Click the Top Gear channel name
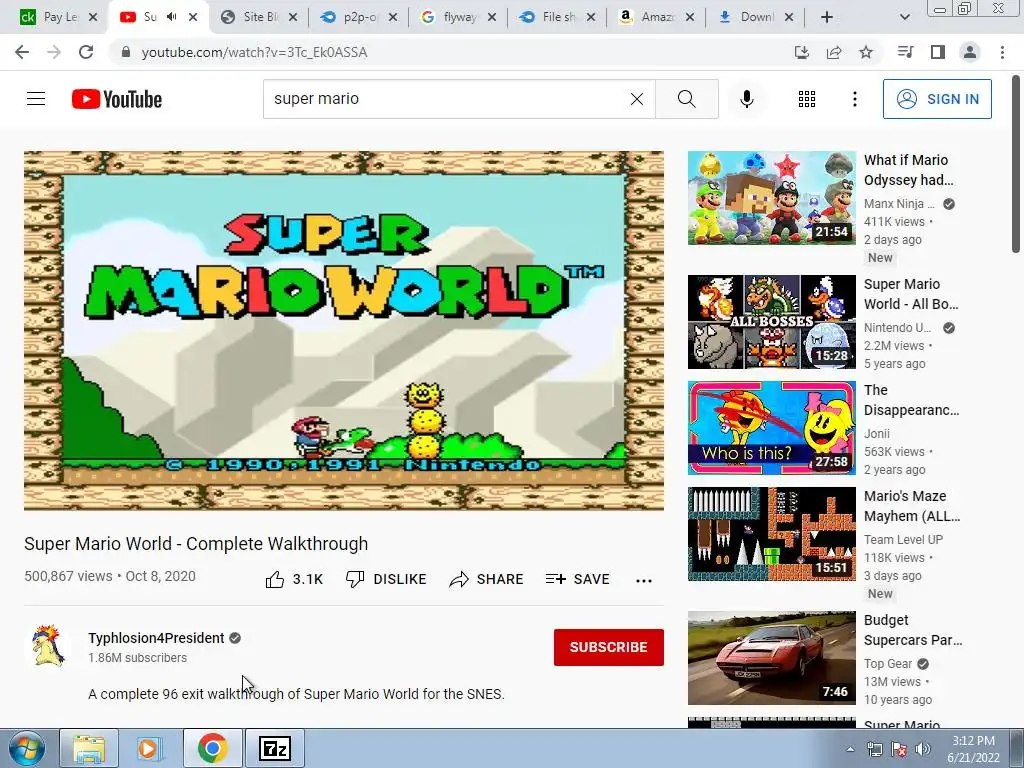The width and height of the screenshot is (1024, 768). click(x=888, y=664)
